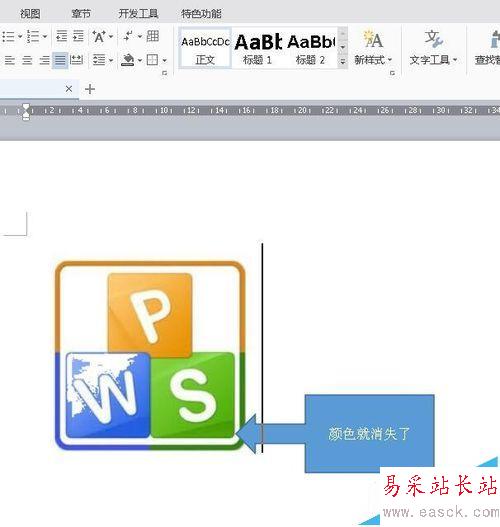500x527 pixels.
Task: Open the 文字工具 menu
Action: tap(433, 48)
